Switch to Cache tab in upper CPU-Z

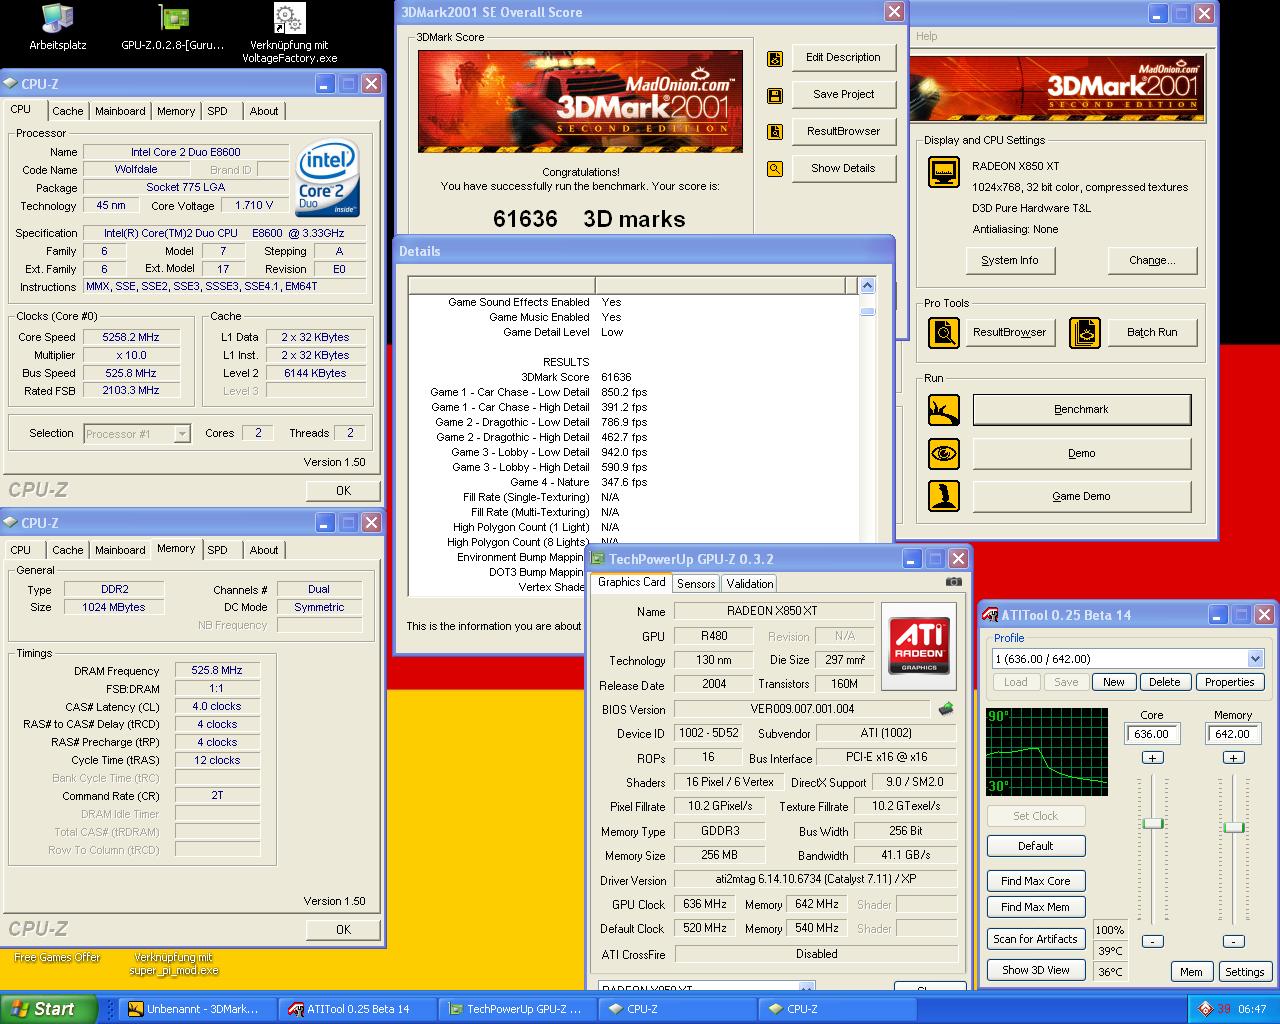[x=68, y=111]
